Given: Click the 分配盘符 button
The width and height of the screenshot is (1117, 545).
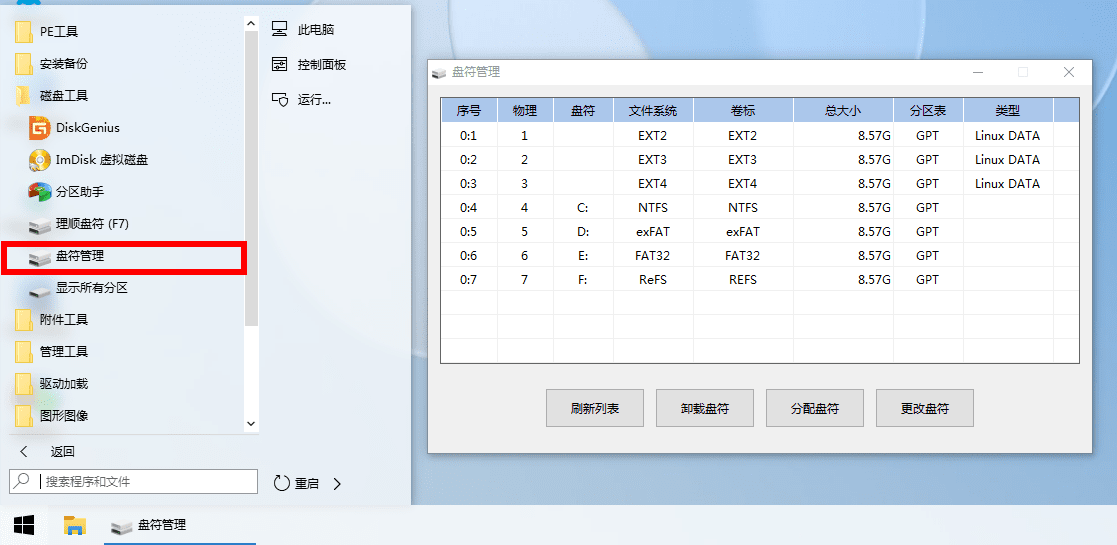Looking at the screenshot, I should 815,408.
